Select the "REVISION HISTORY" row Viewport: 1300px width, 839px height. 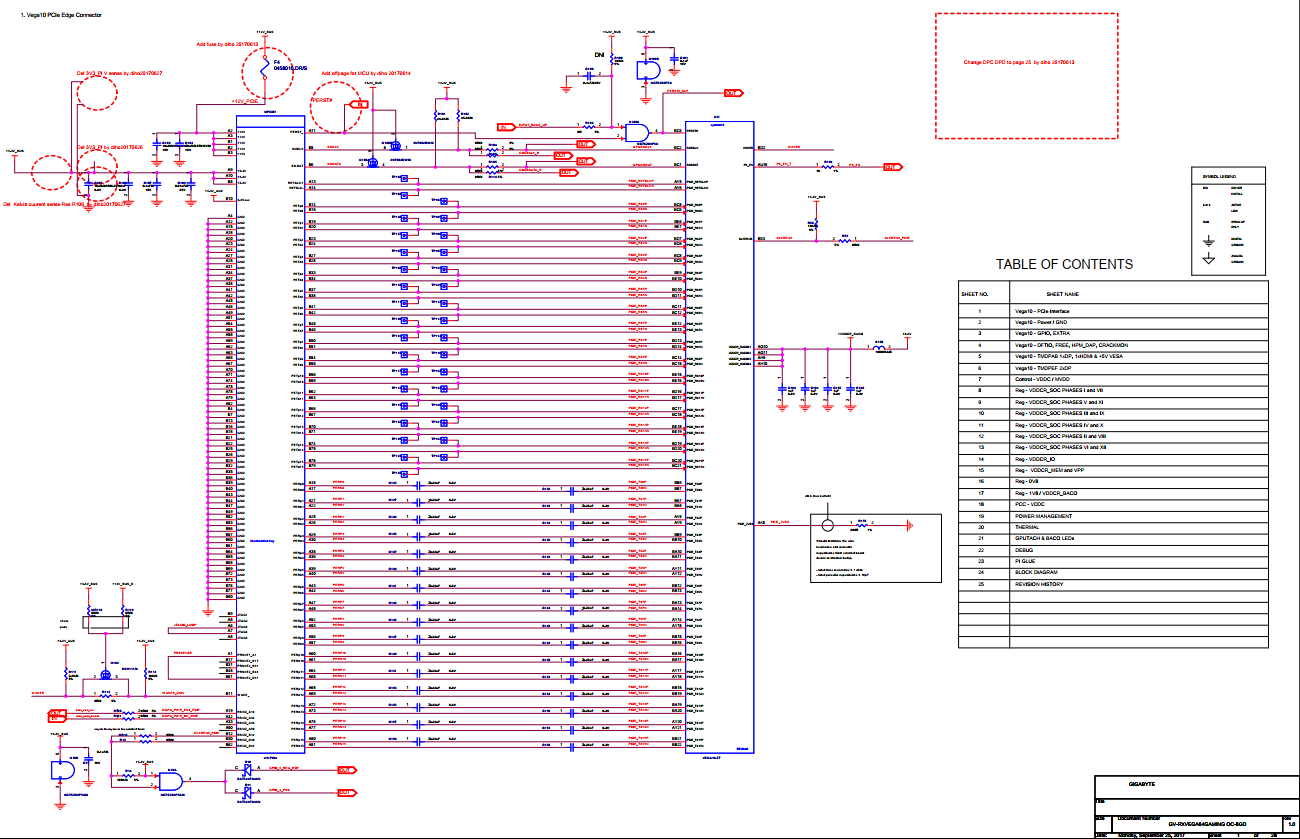[1113, 584]
